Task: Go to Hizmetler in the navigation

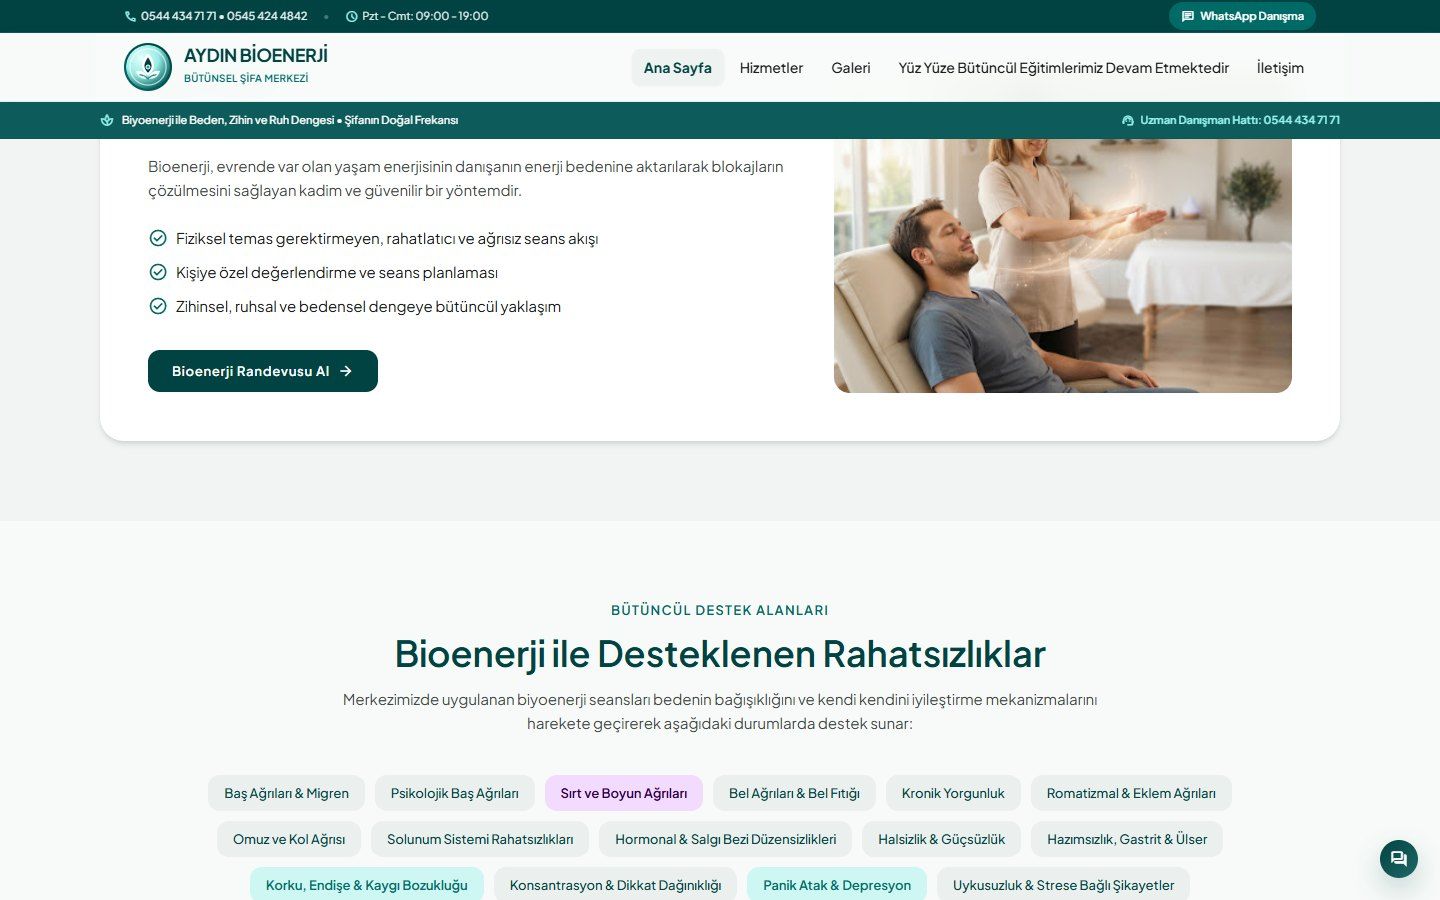Action: pyautogui.click(x=771, y=68)
